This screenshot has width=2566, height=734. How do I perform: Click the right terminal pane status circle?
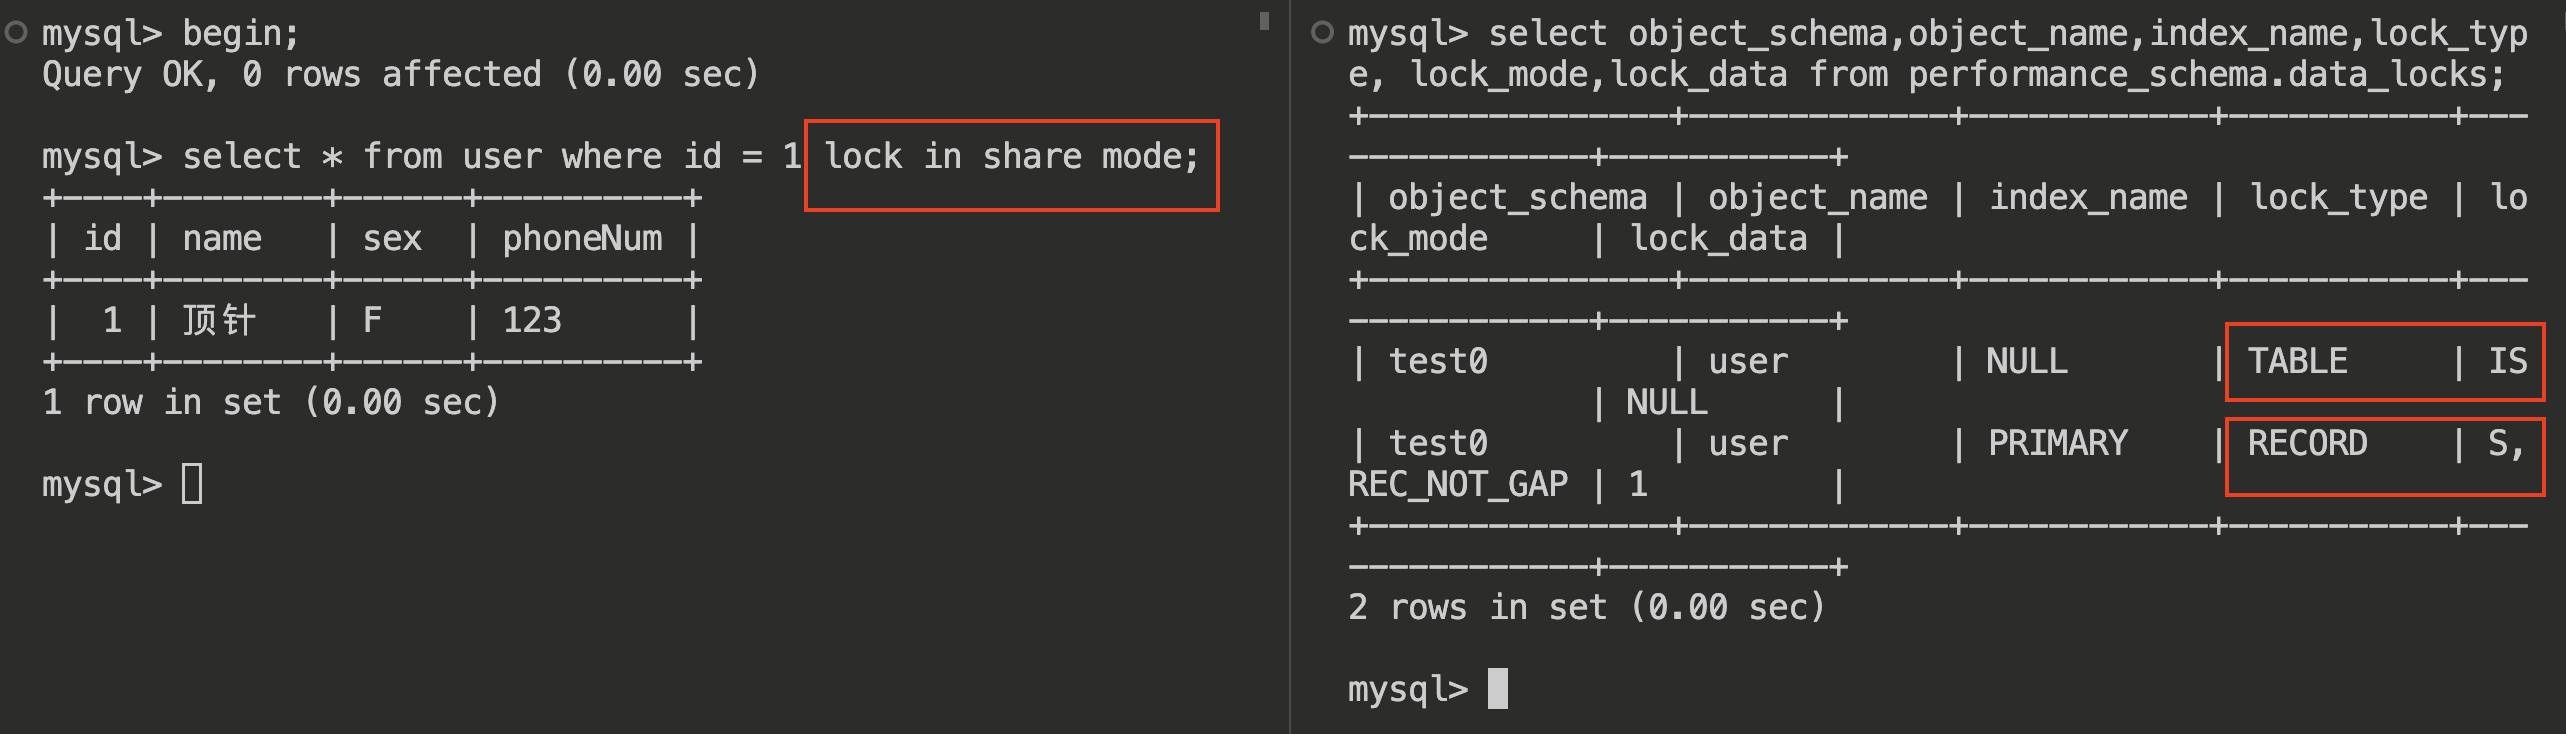click(1322, 33)
